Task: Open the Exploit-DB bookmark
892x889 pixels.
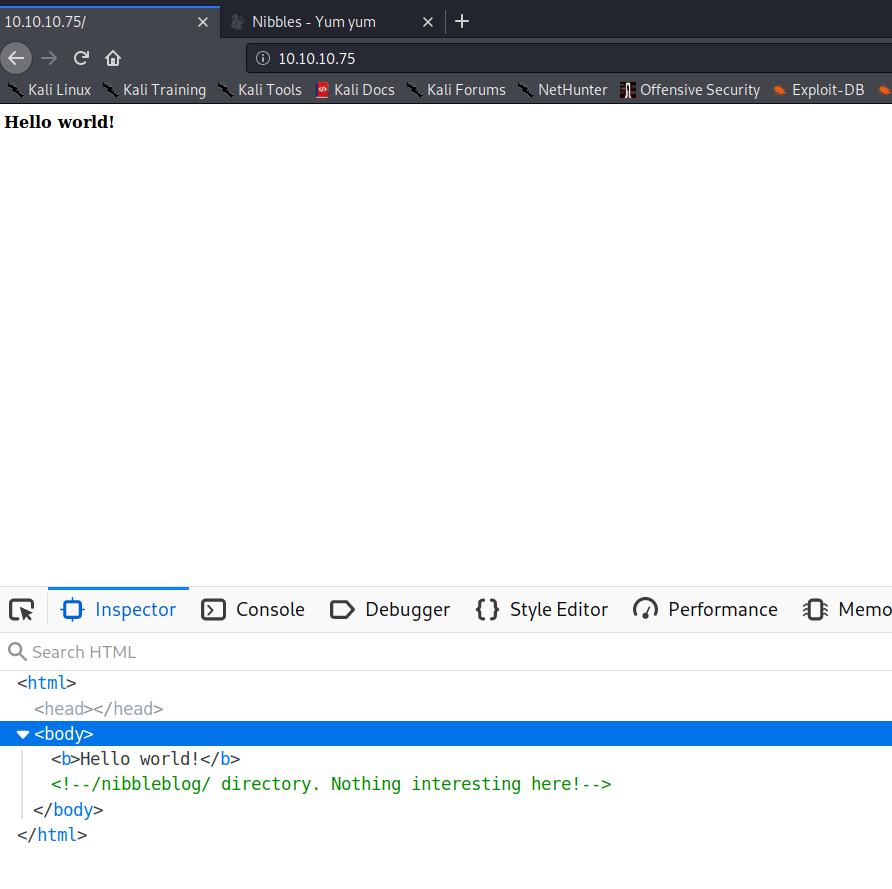Action: coord(818,90)
